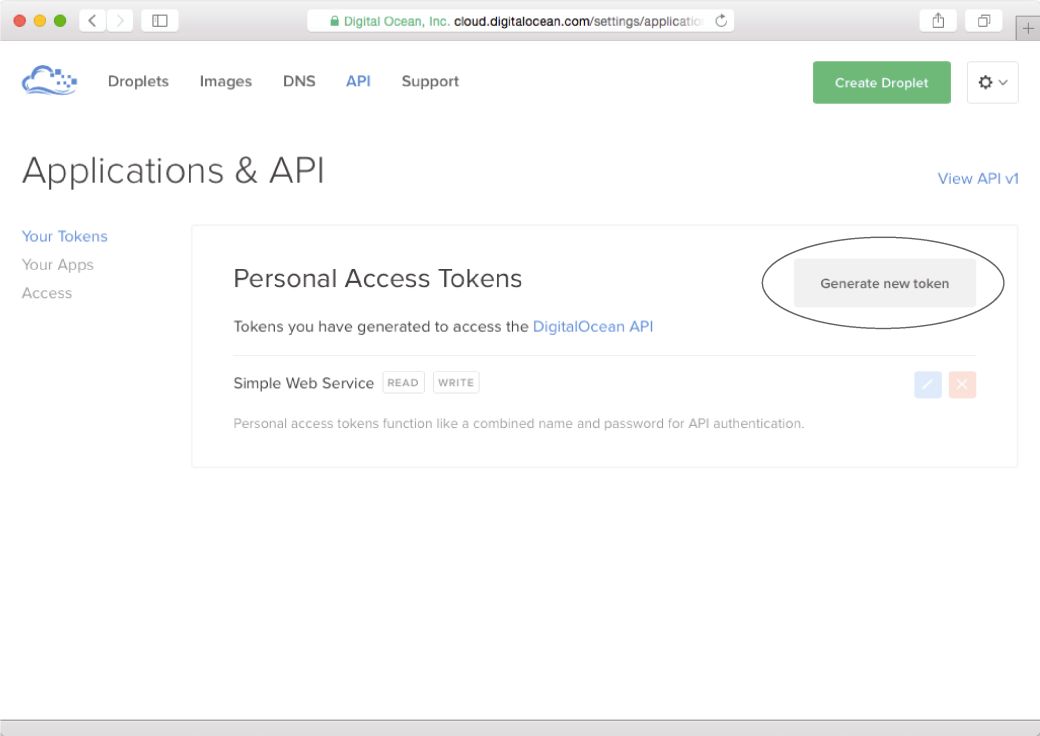Minimize the window with yellow button
1040x736 pixels.
pos(40,21)
